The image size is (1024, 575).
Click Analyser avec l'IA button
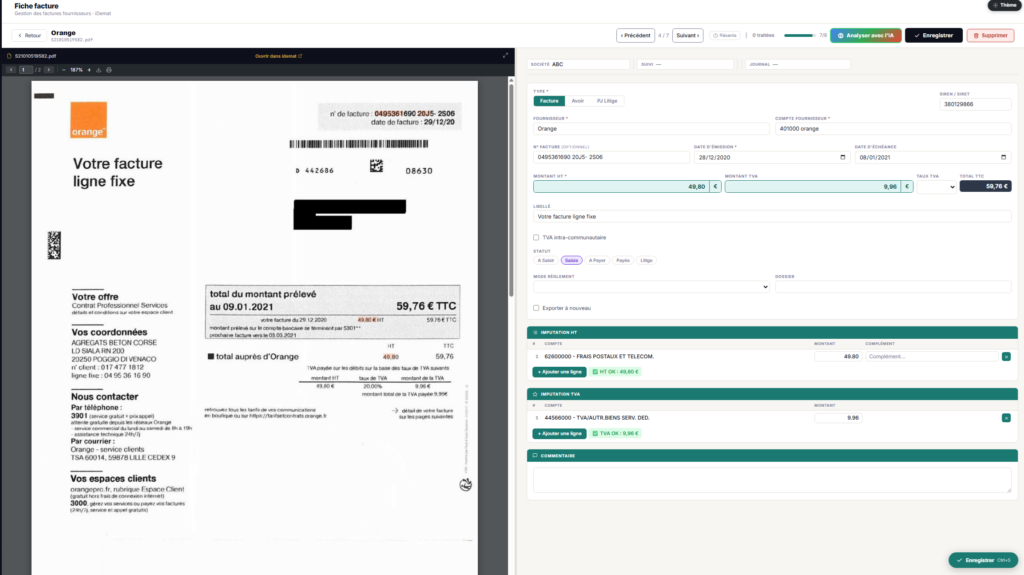pyautogui.click(x=865, y=35)
